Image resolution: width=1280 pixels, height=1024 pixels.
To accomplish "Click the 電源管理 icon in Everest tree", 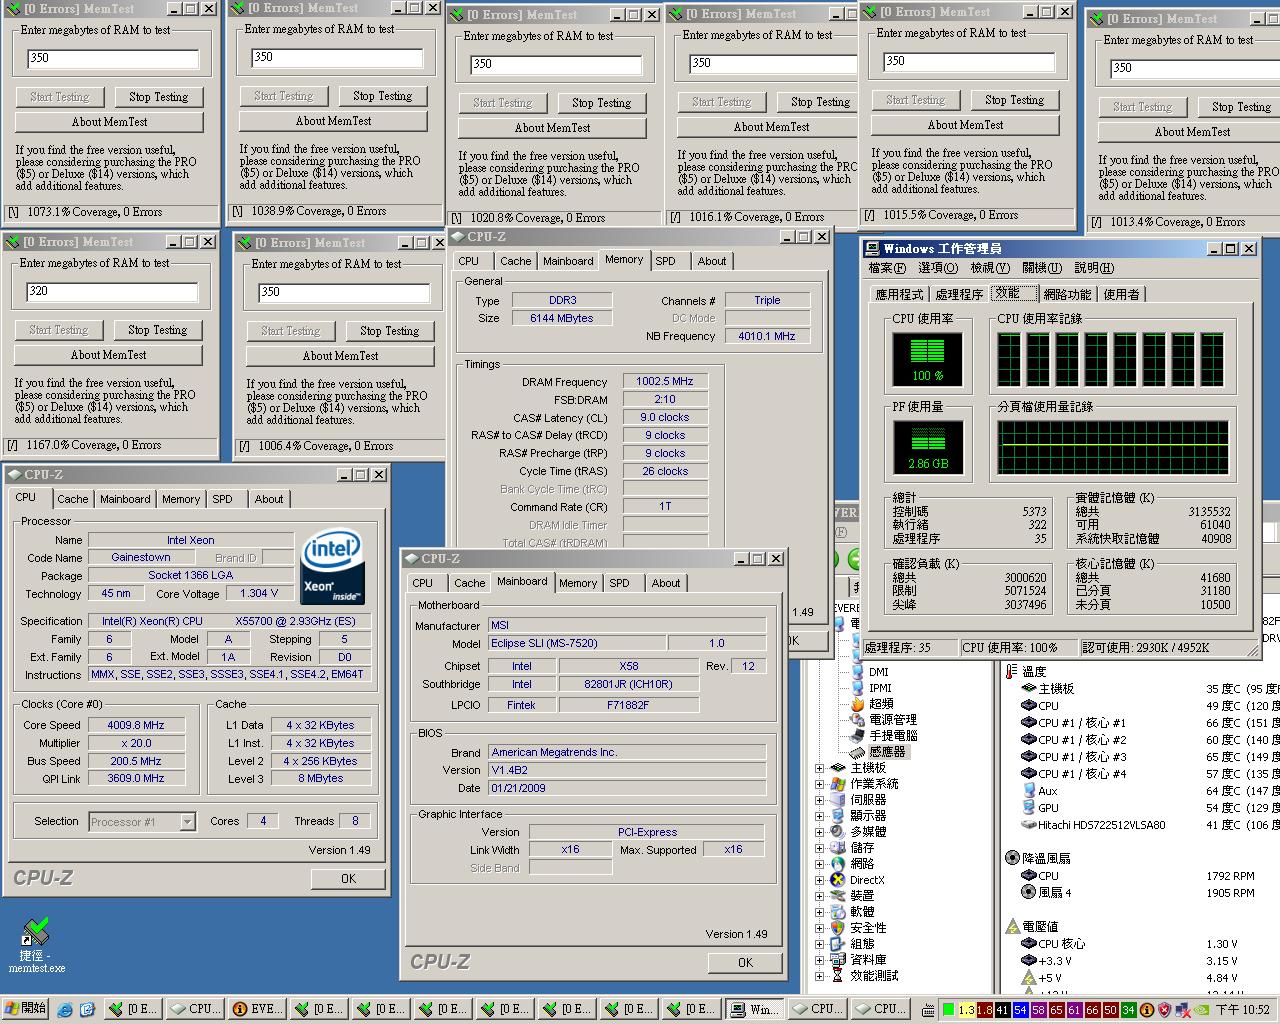I will click(857, 719).
